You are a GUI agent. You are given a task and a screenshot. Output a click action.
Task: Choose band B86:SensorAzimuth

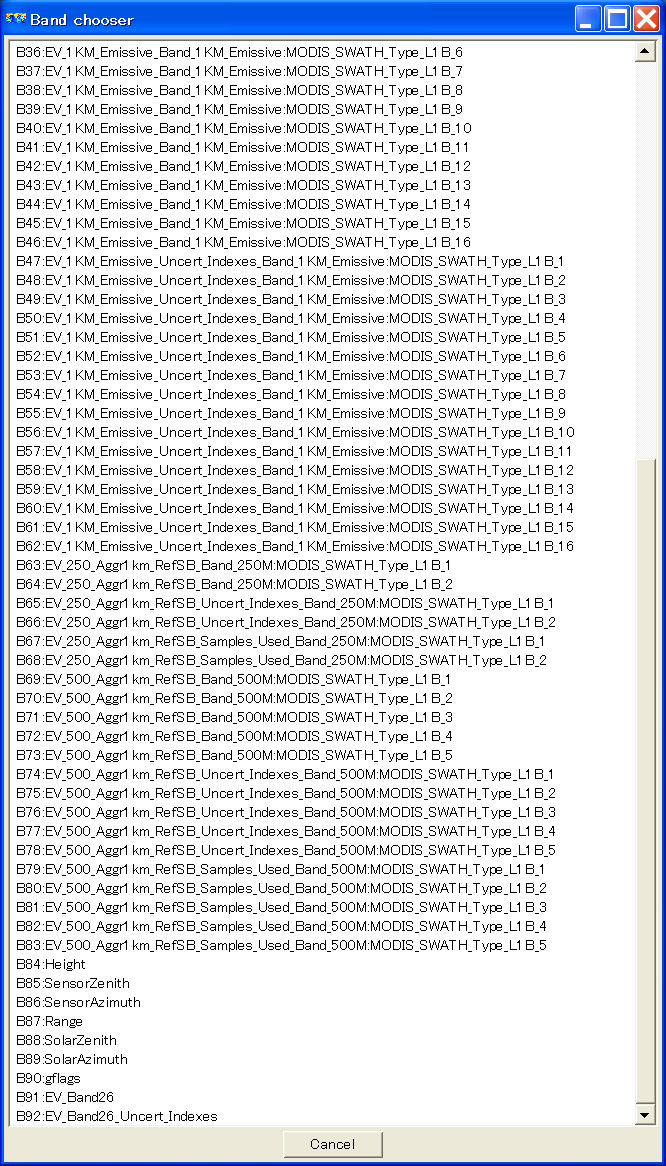(x=78, y=1002)
